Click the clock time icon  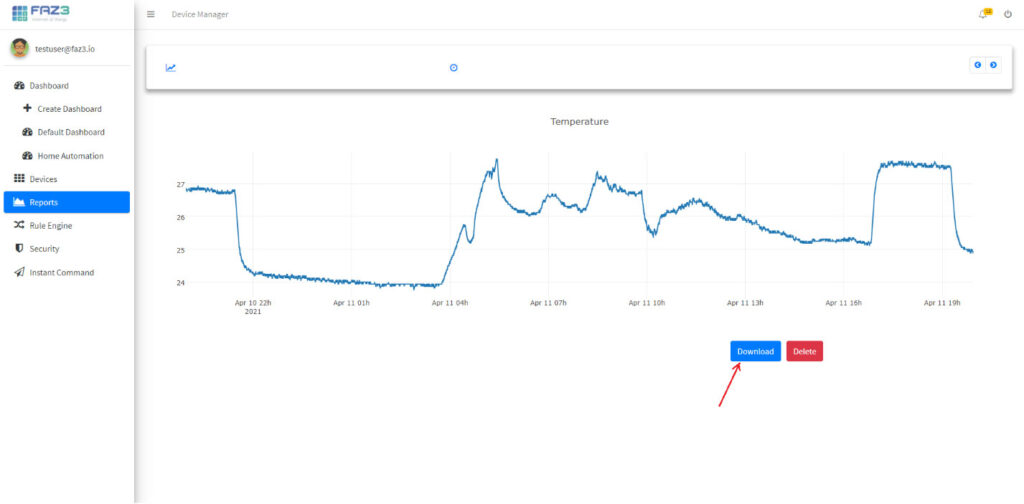tap(453, 68)
